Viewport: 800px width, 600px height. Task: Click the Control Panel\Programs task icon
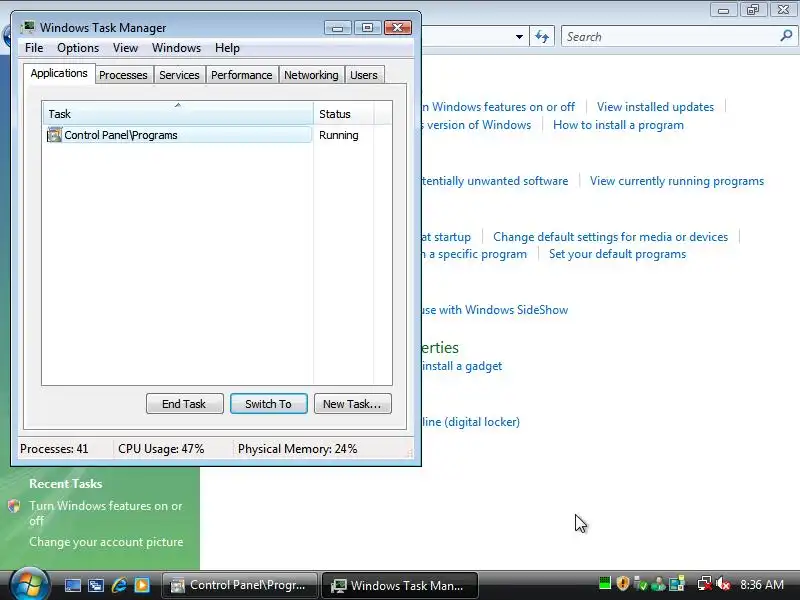[54, 135]
